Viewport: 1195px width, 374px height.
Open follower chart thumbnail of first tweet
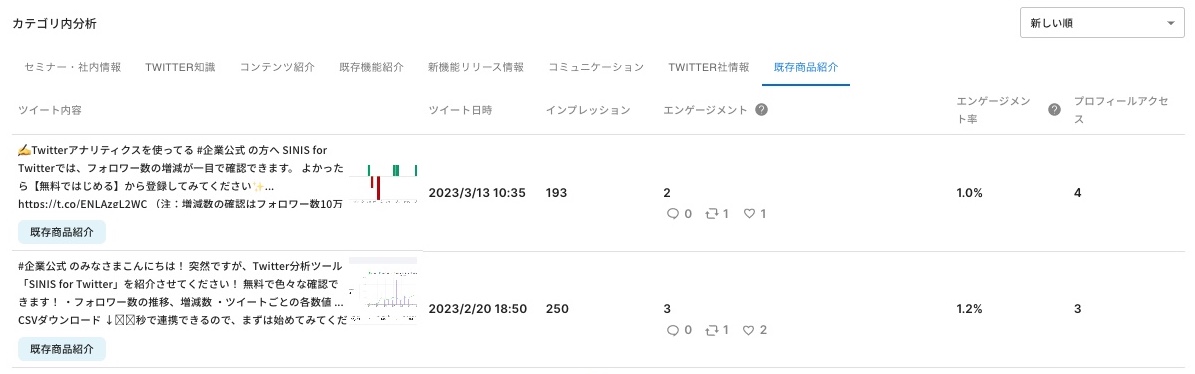[x=383, y=182]
